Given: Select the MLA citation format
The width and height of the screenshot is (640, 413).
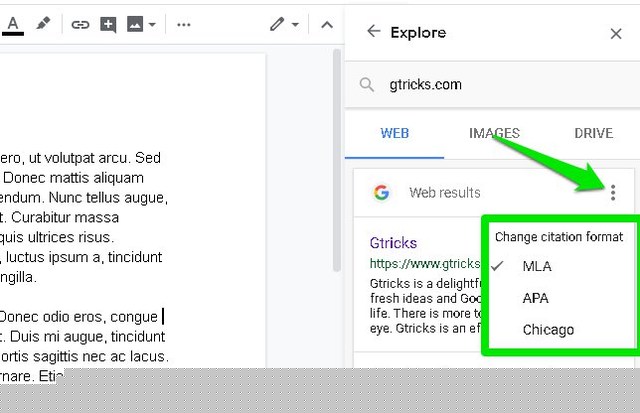Looking at the screenshot, I should [x=536, y=267].
